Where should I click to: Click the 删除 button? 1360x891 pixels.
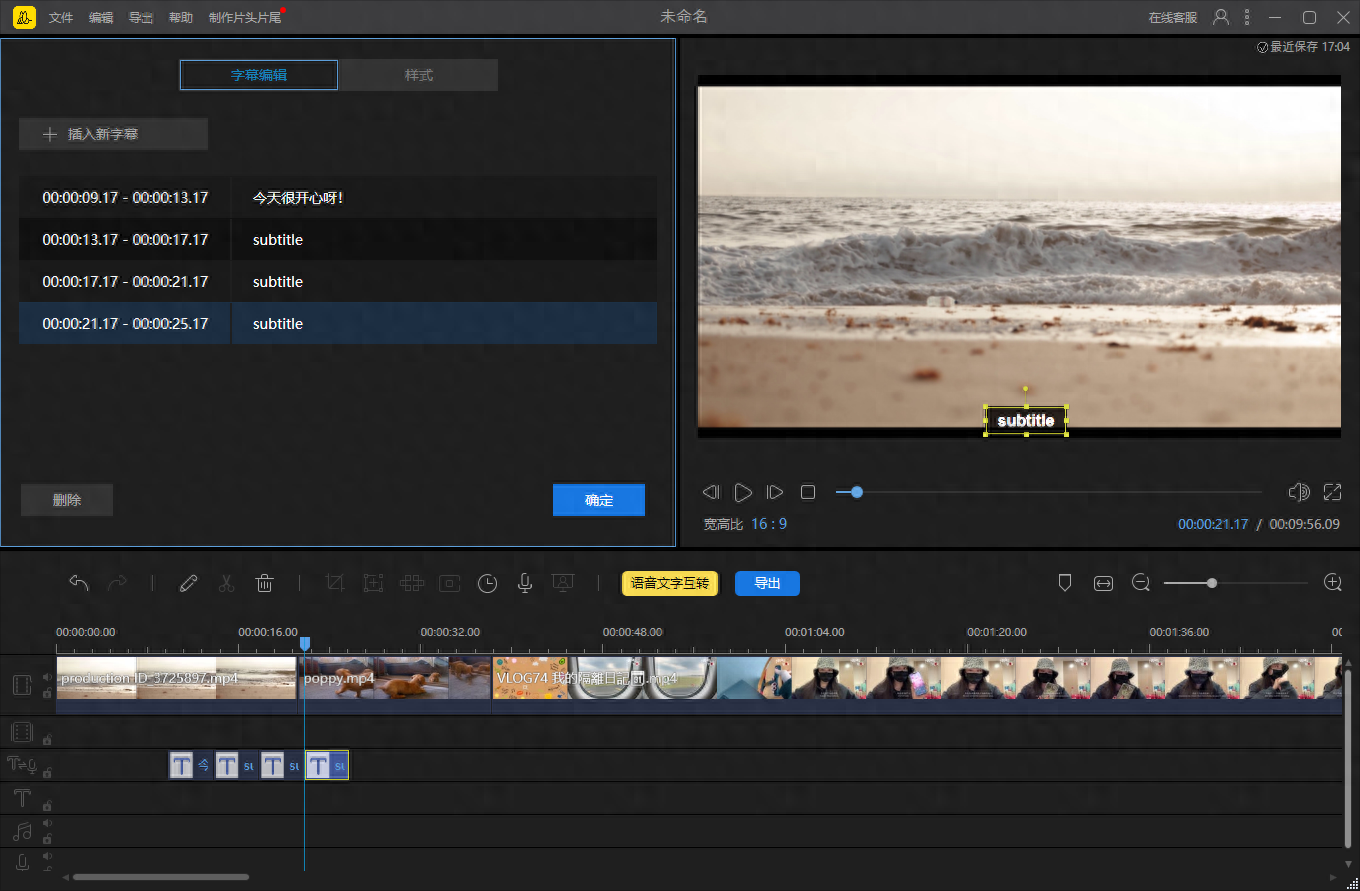pyautogui.click(x=67, y=500)
